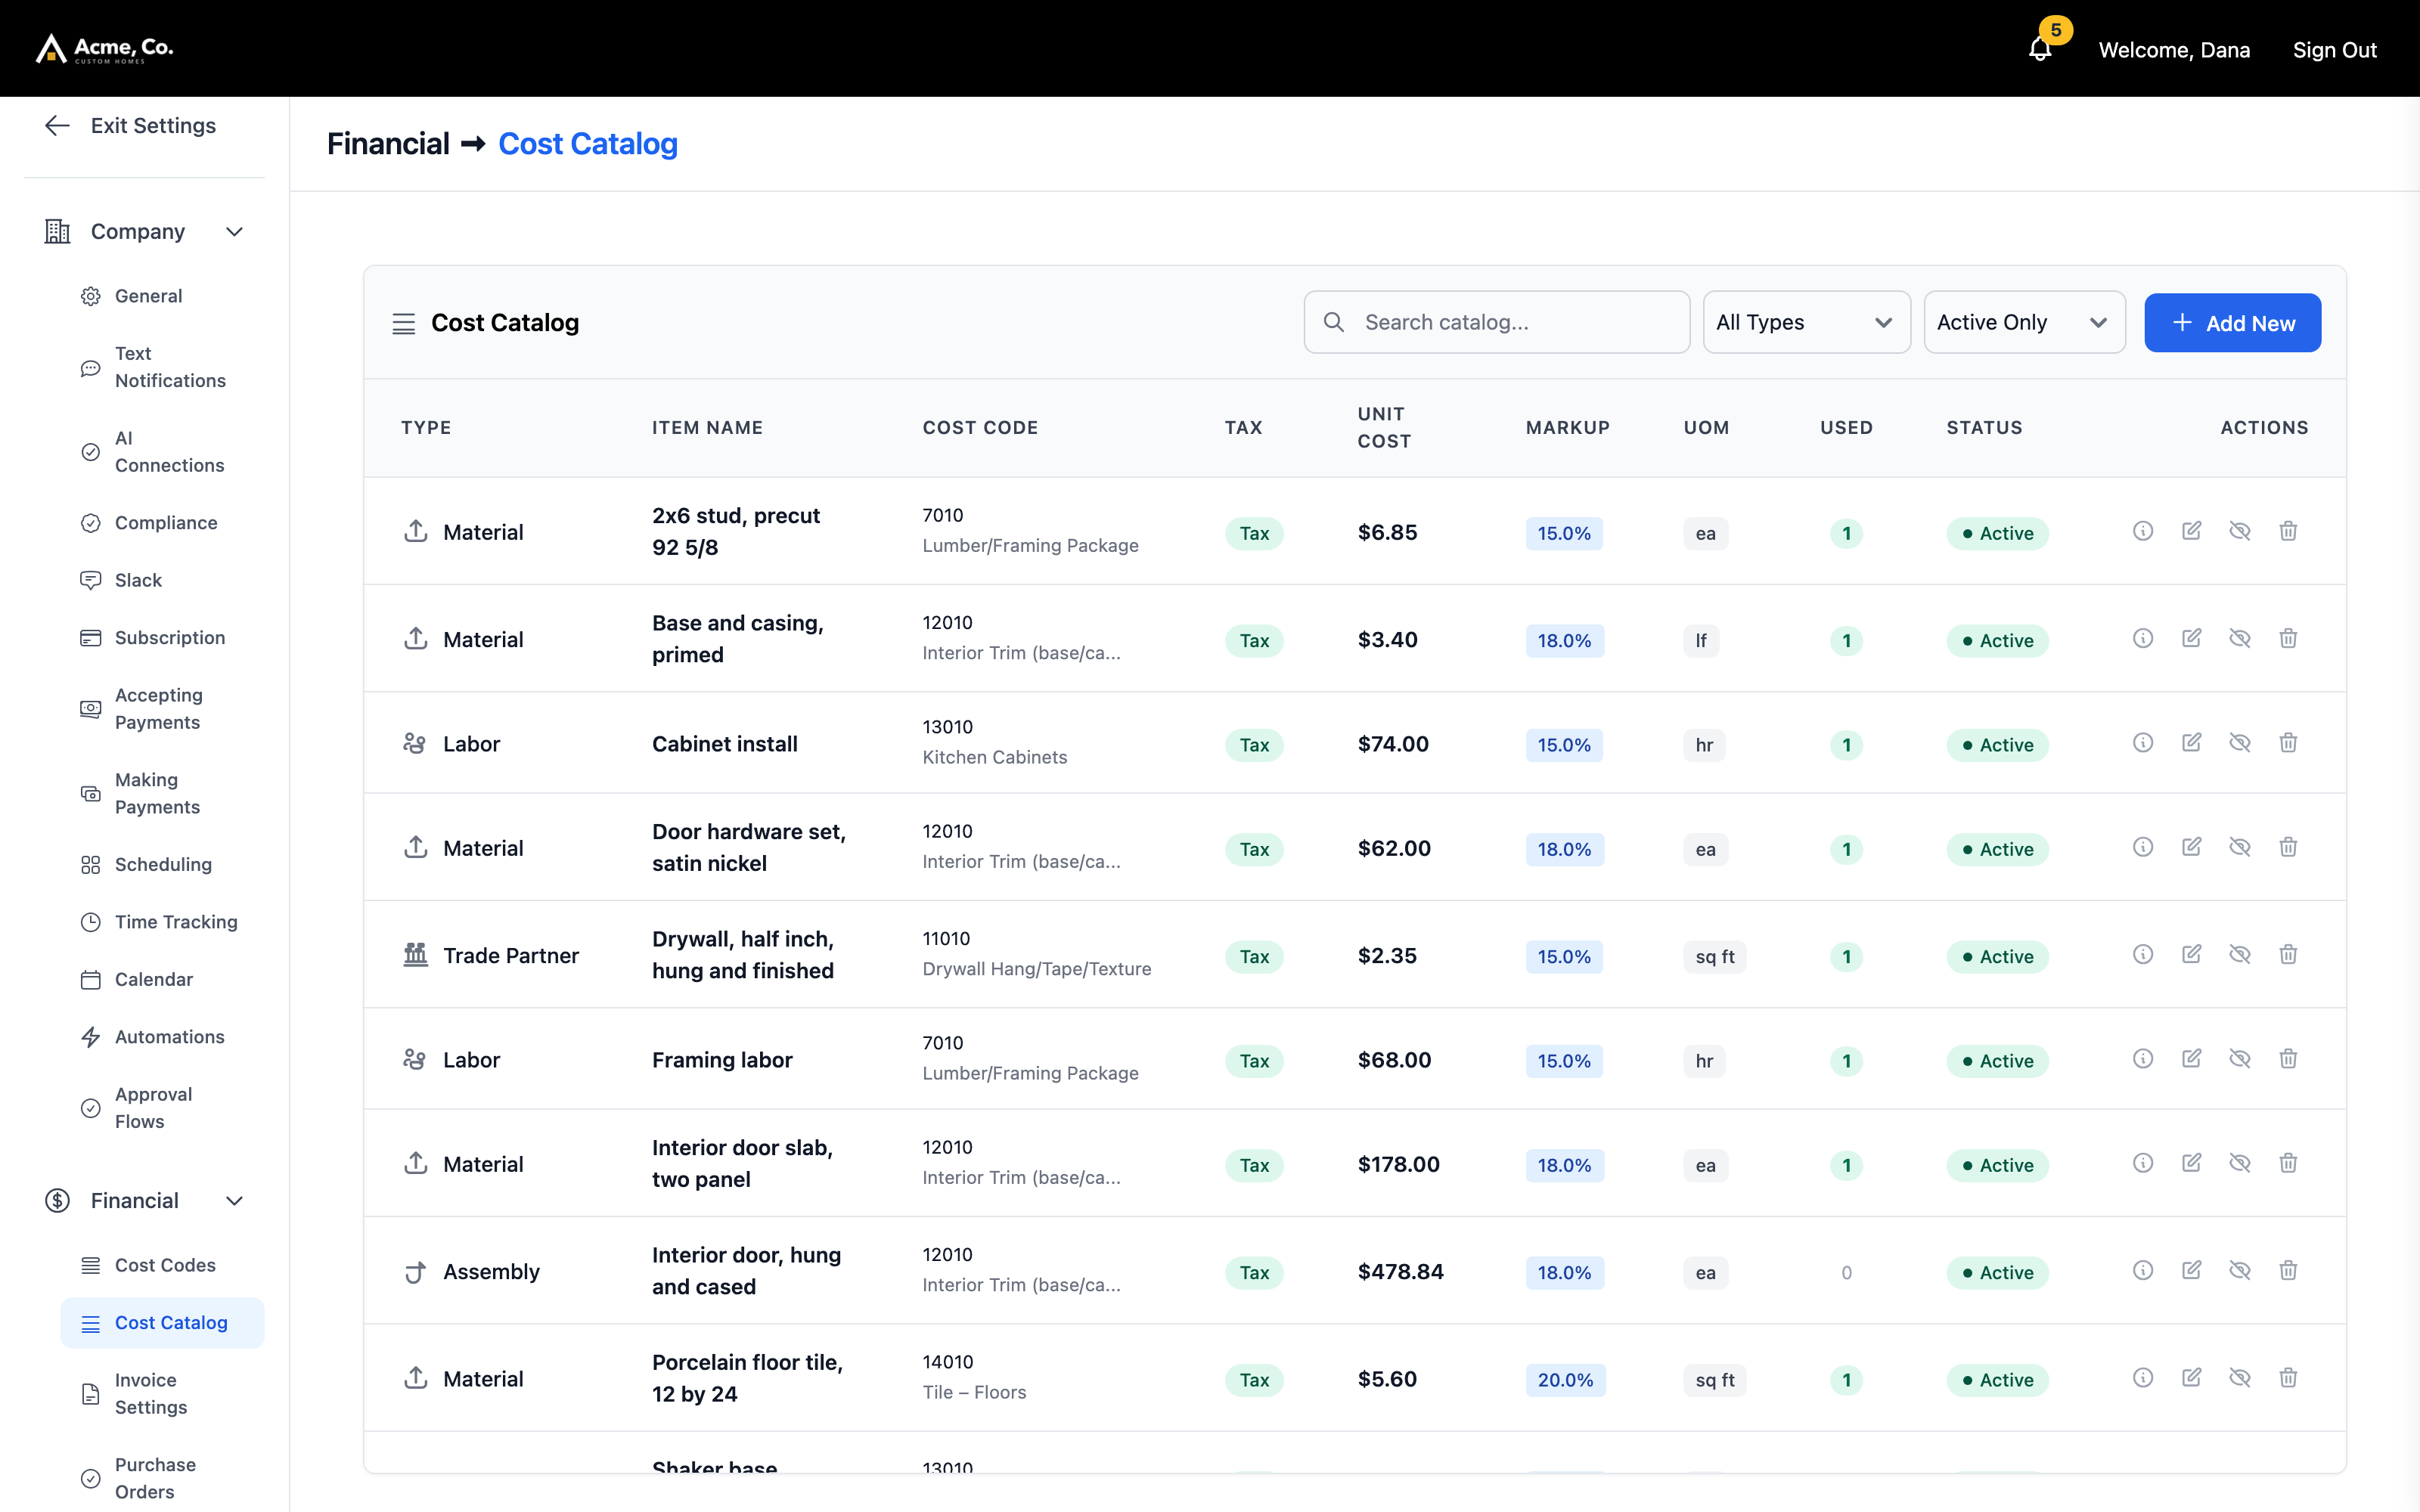Click the magnifier icon in search box
Image resolution: width=2420 pixels, height=1512 pixels.
pyautogui.click(x=1334, y=322)
